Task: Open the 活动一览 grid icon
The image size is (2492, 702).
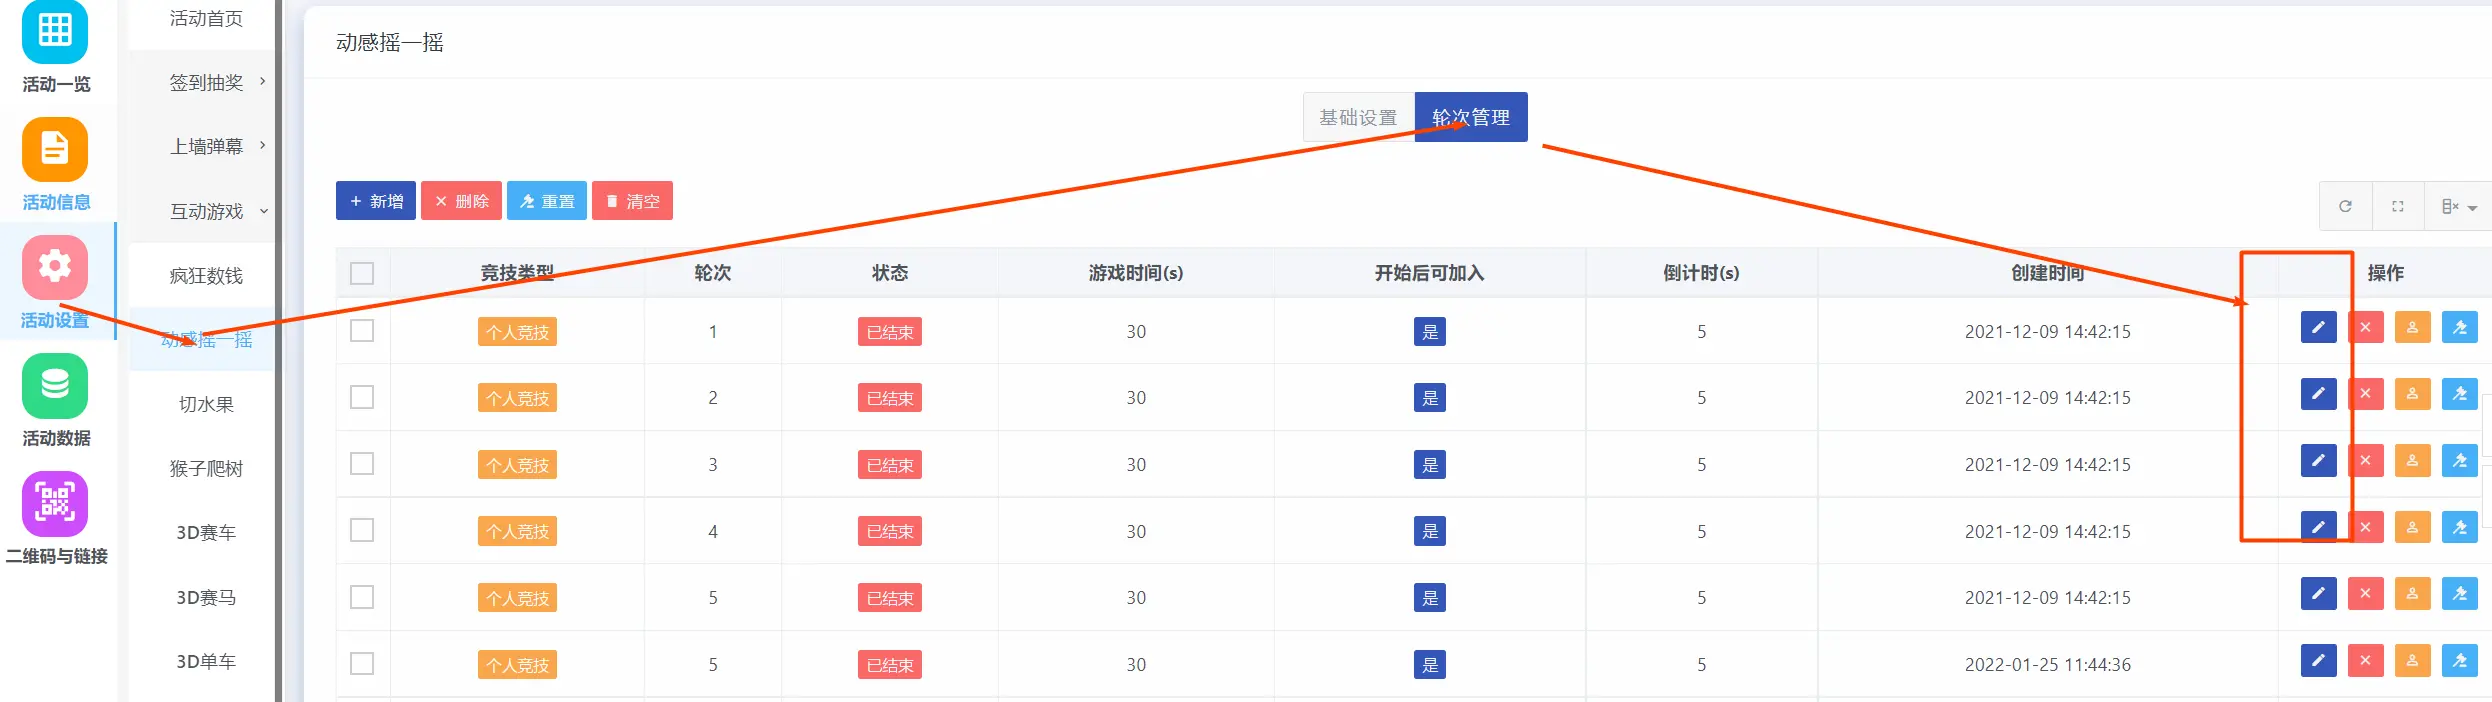Action: 55,32
